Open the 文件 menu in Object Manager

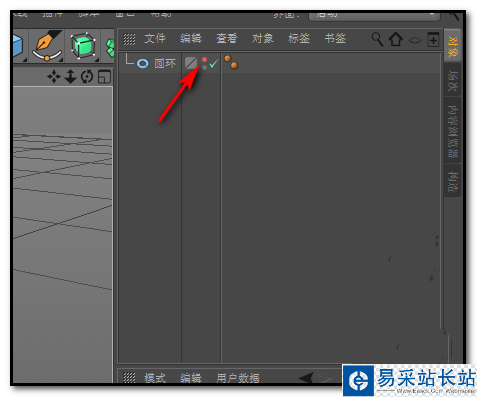pos(155,38)
